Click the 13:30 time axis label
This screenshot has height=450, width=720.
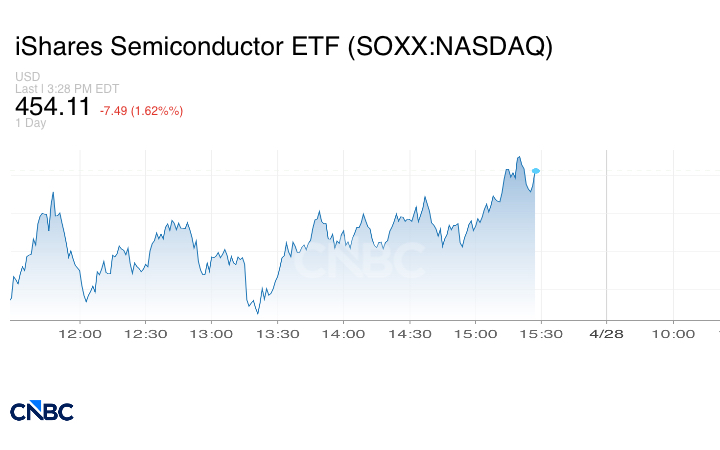pyautogui.click(x=278, y=334)
